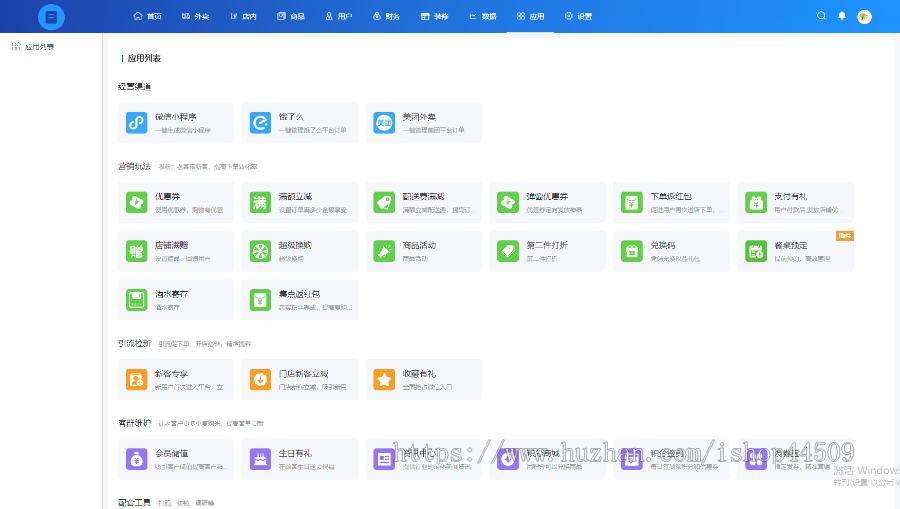
Task: Click the 积分商城 card
Action: pos(548,459)
